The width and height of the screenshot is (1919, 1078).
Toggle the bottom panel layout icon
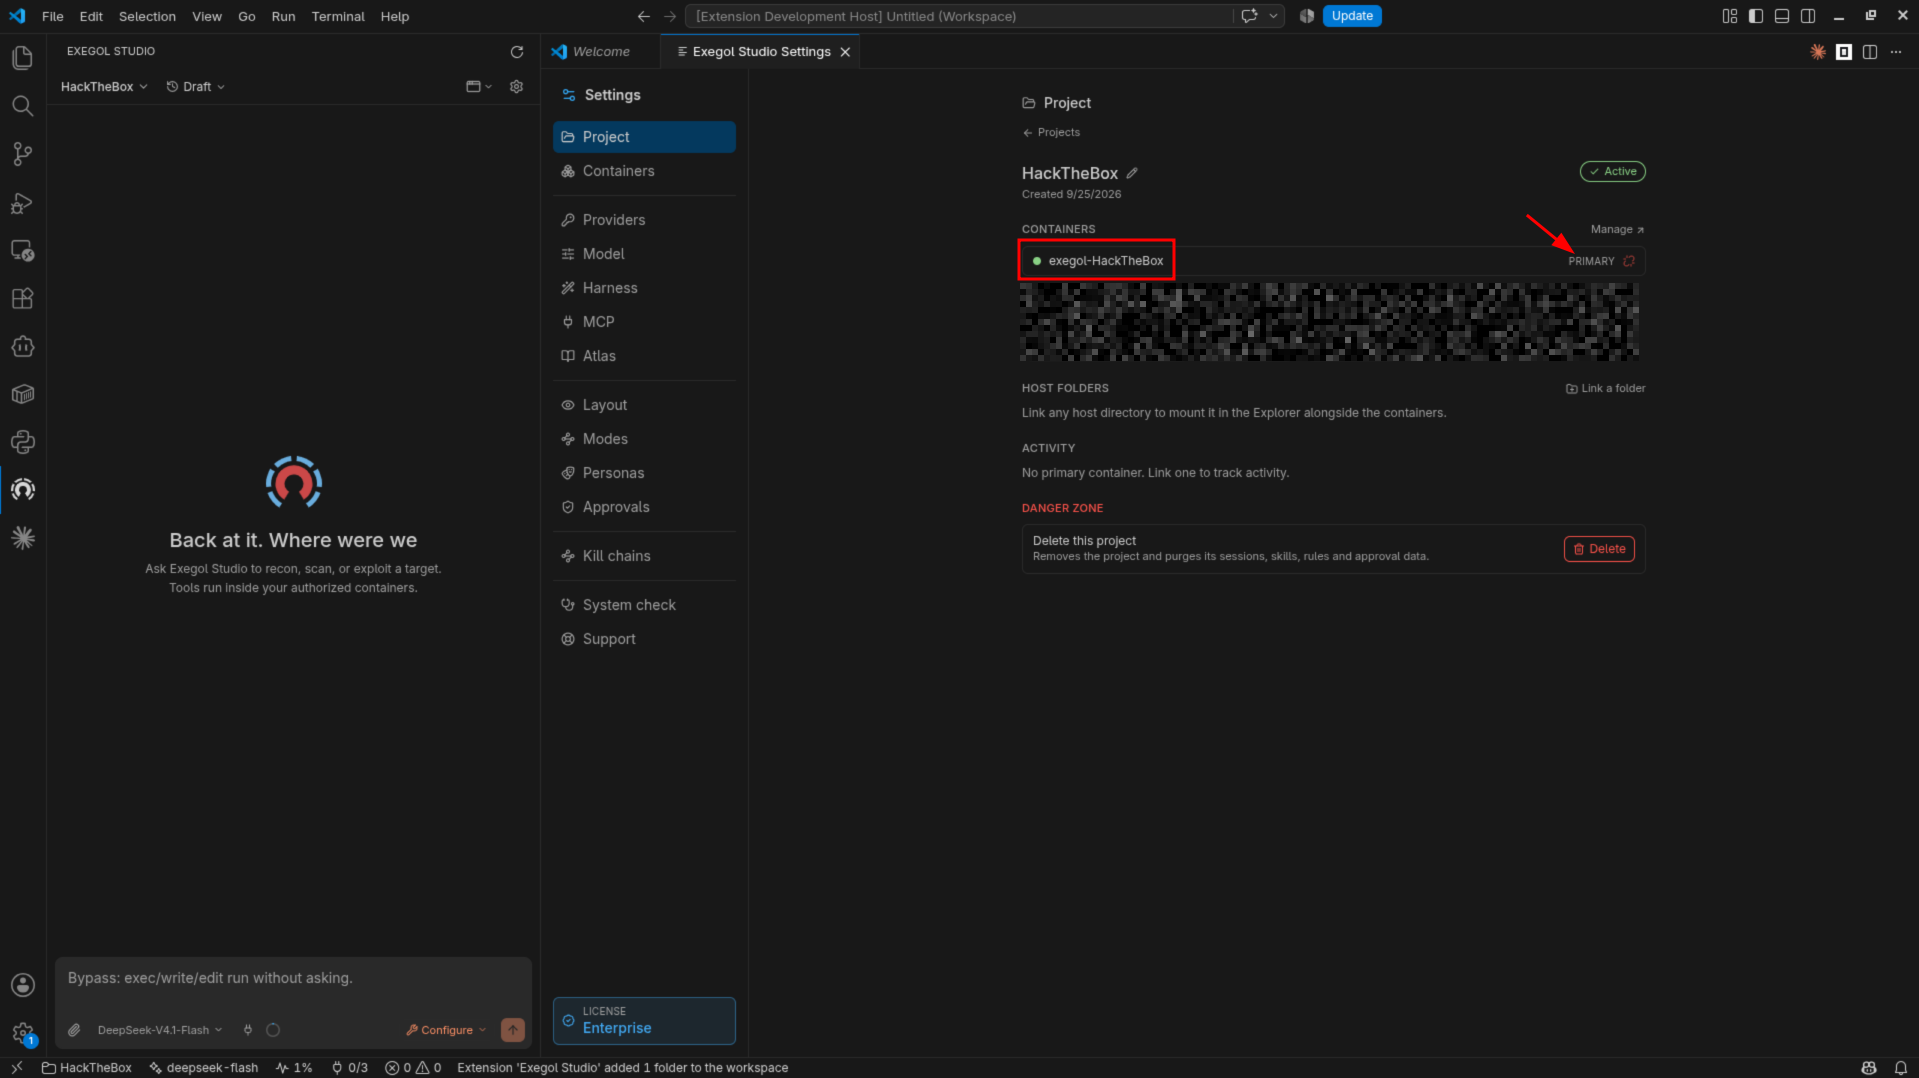click(x=1782, y=16)
